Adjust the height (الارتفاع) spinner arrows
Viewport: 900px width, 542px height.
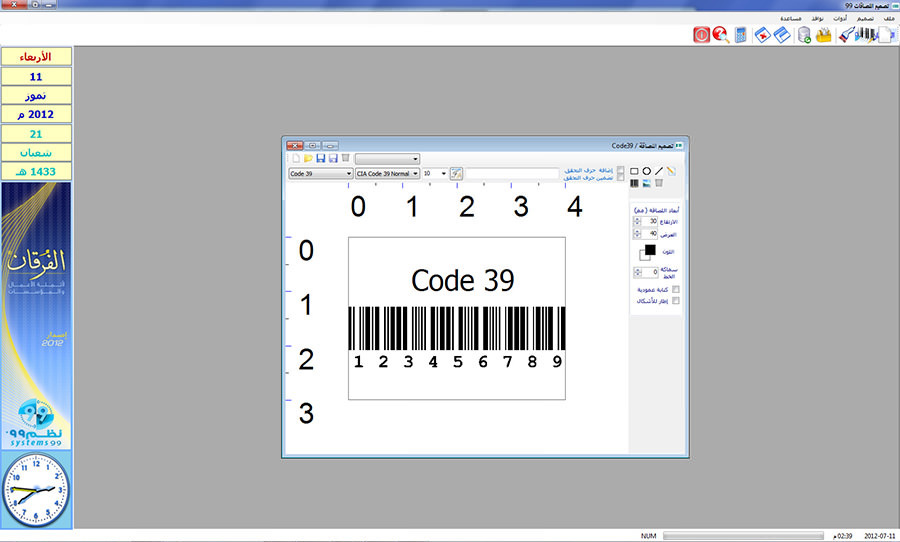637,222
